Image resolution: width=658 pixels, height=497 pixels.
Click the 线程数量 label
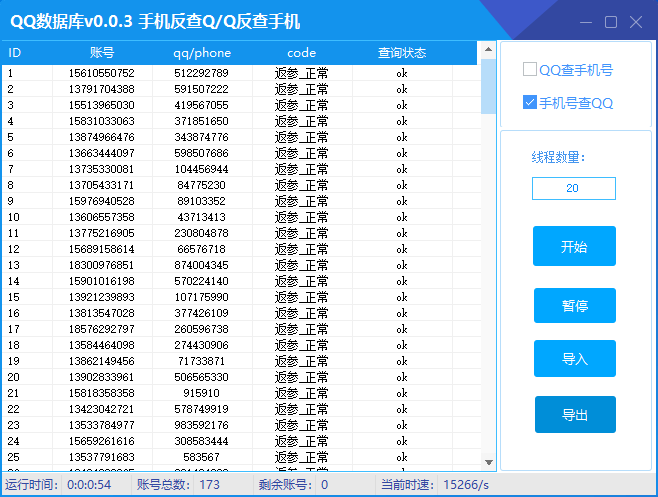click(558, 157)
